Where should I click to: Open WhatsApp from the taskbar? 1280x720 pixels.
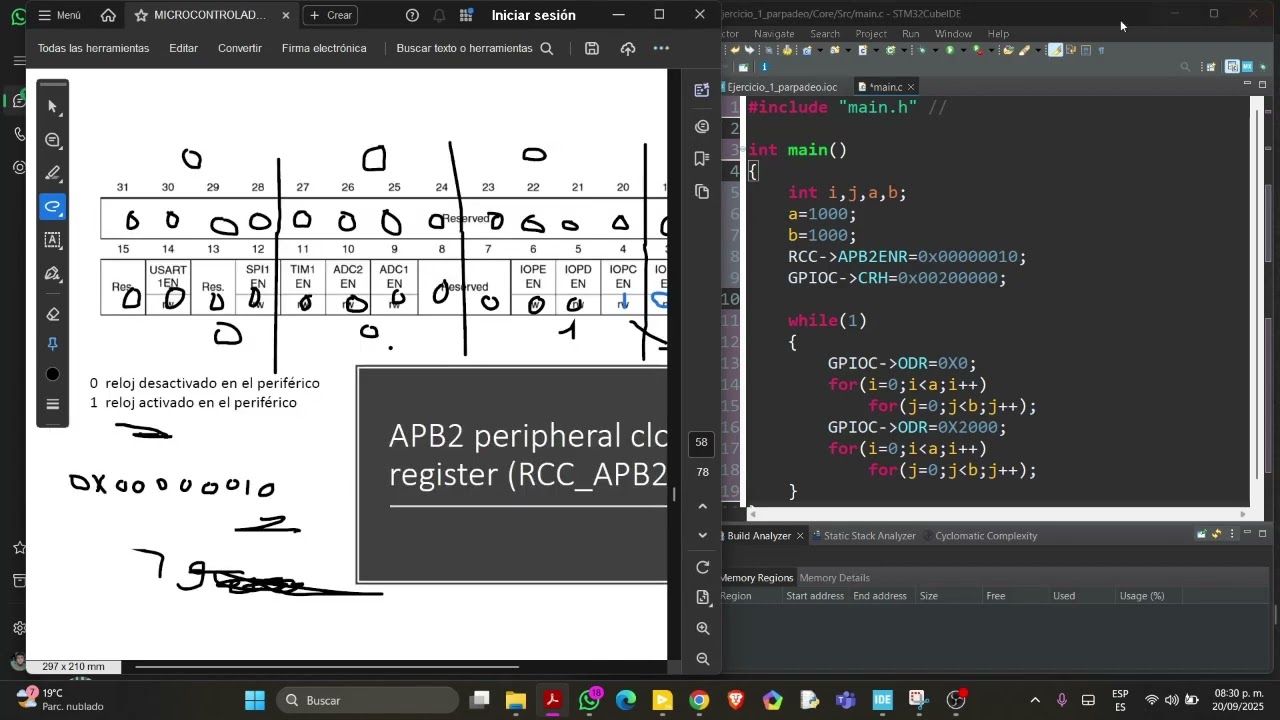coord(589,700)
